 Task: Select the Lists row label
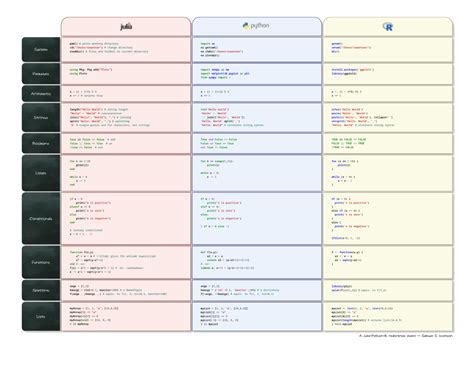click(41, 316)
